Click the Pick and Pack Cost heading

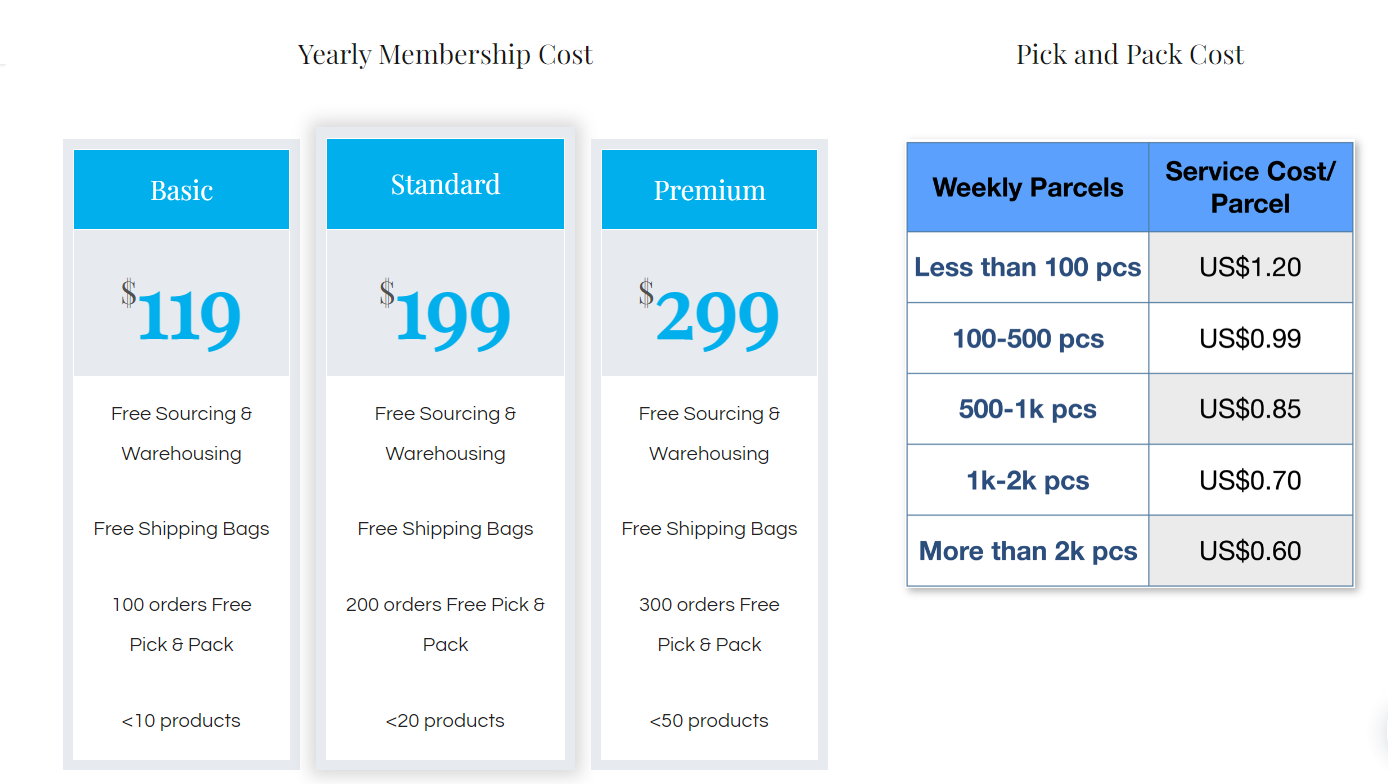click(x=1130, y=54)
